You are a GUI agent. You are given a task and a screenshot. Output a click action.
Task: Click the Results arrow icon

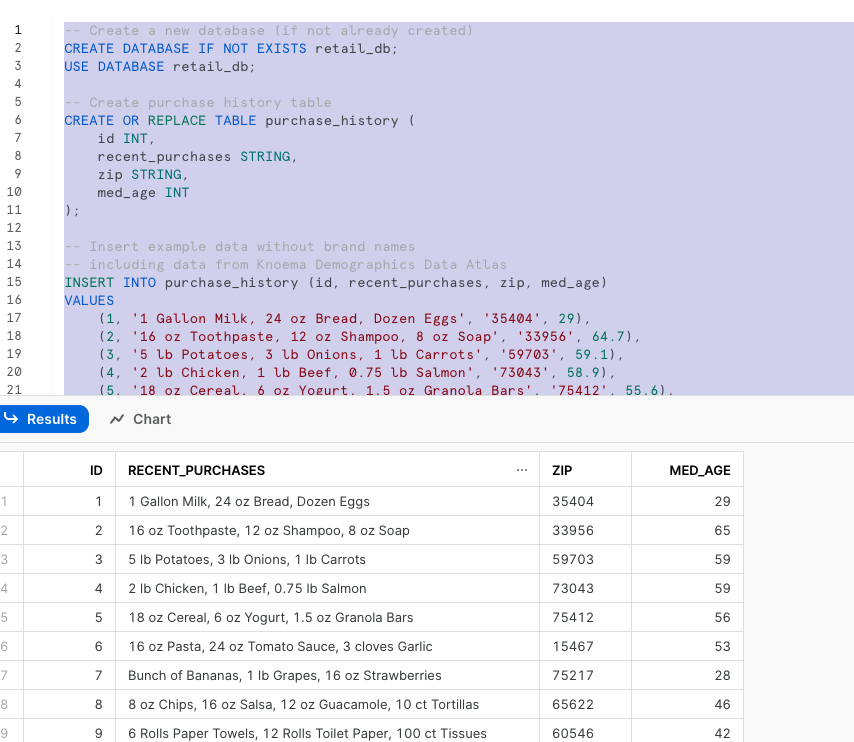click(x=11, y=419)
